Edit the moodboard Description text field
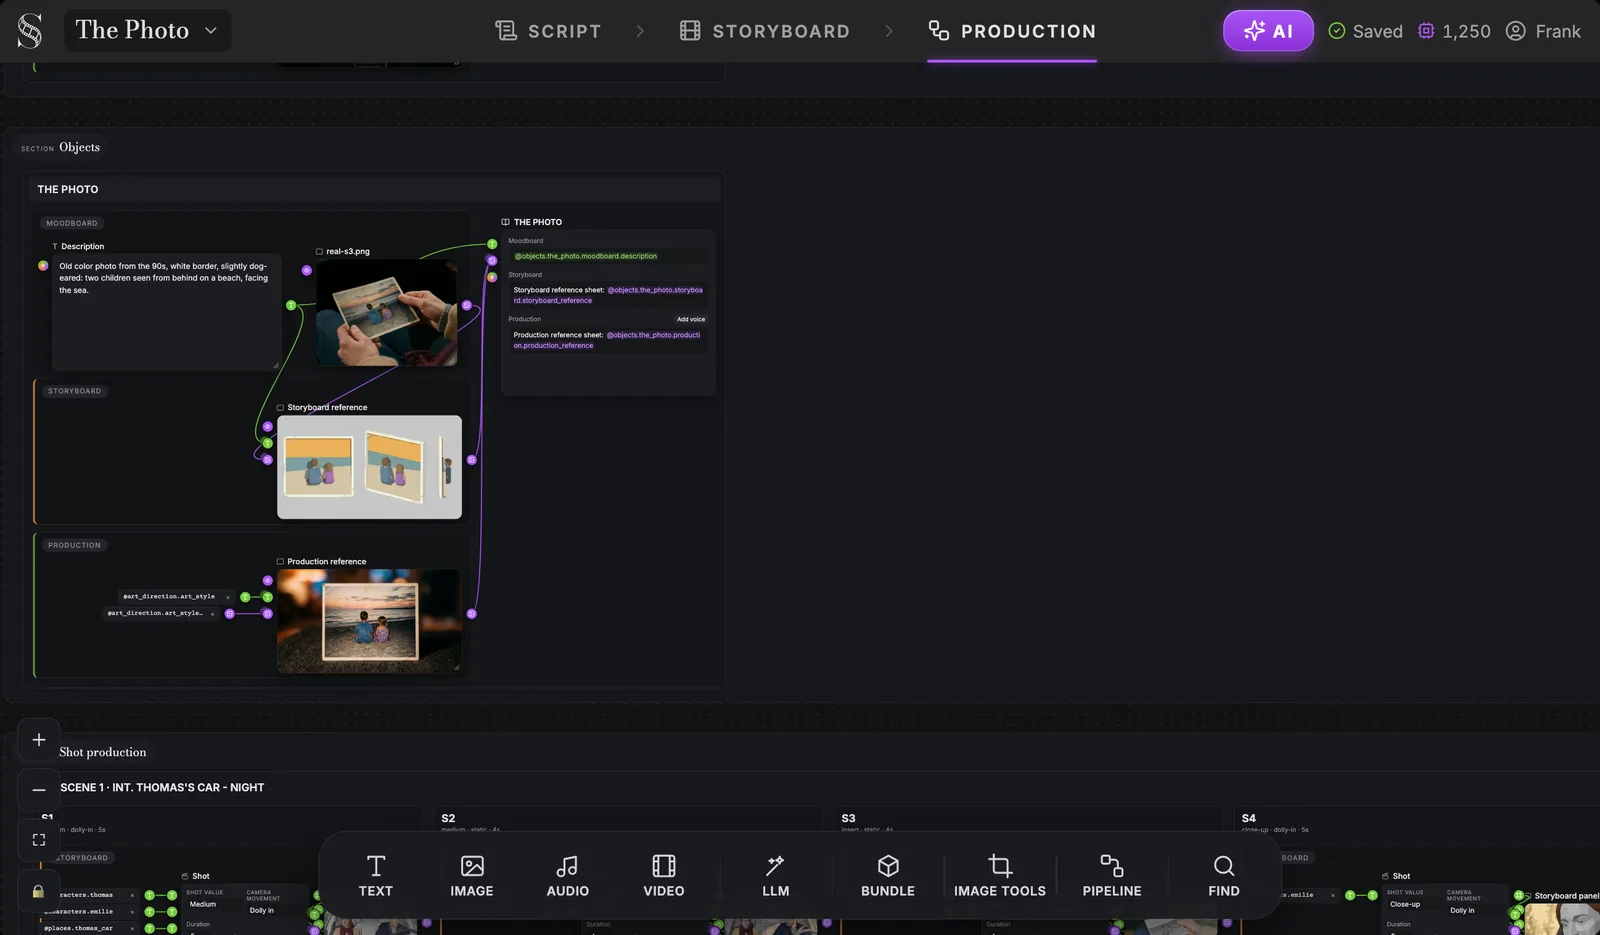Viewport: 1600px width, 935px height. coord(167,313)
